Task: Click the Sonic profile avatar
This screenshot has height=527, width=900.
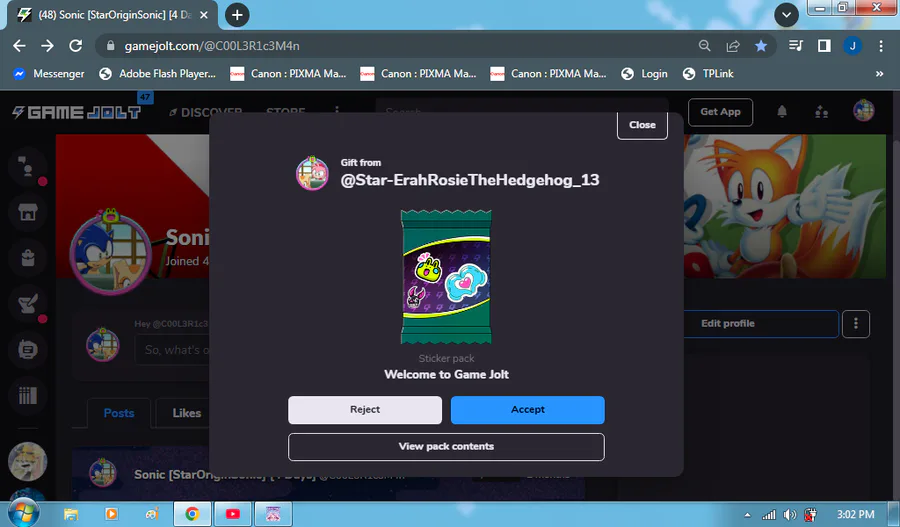Action: pyautogui.click(x=110, y=253)
